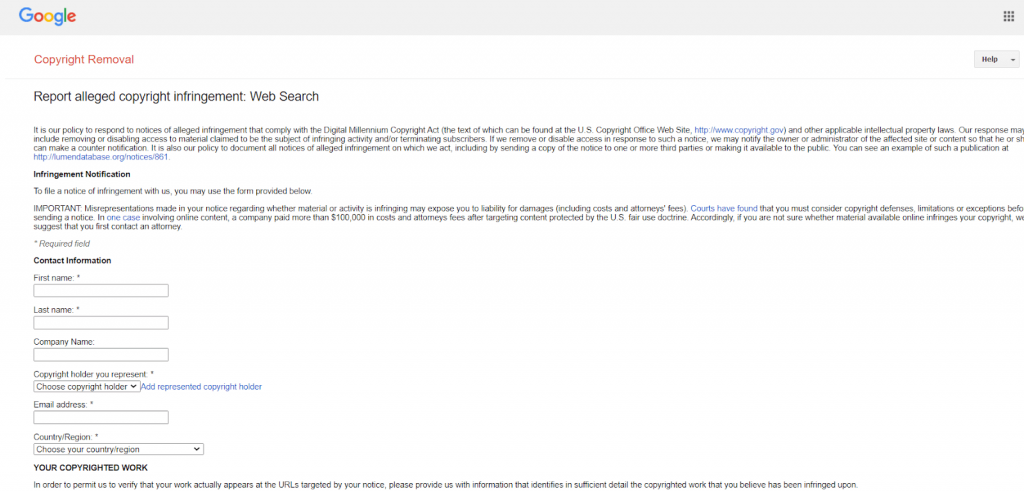1024x492 pixels.
Task: Click the '* Required field' note
Action: click(x=61, y=244)
